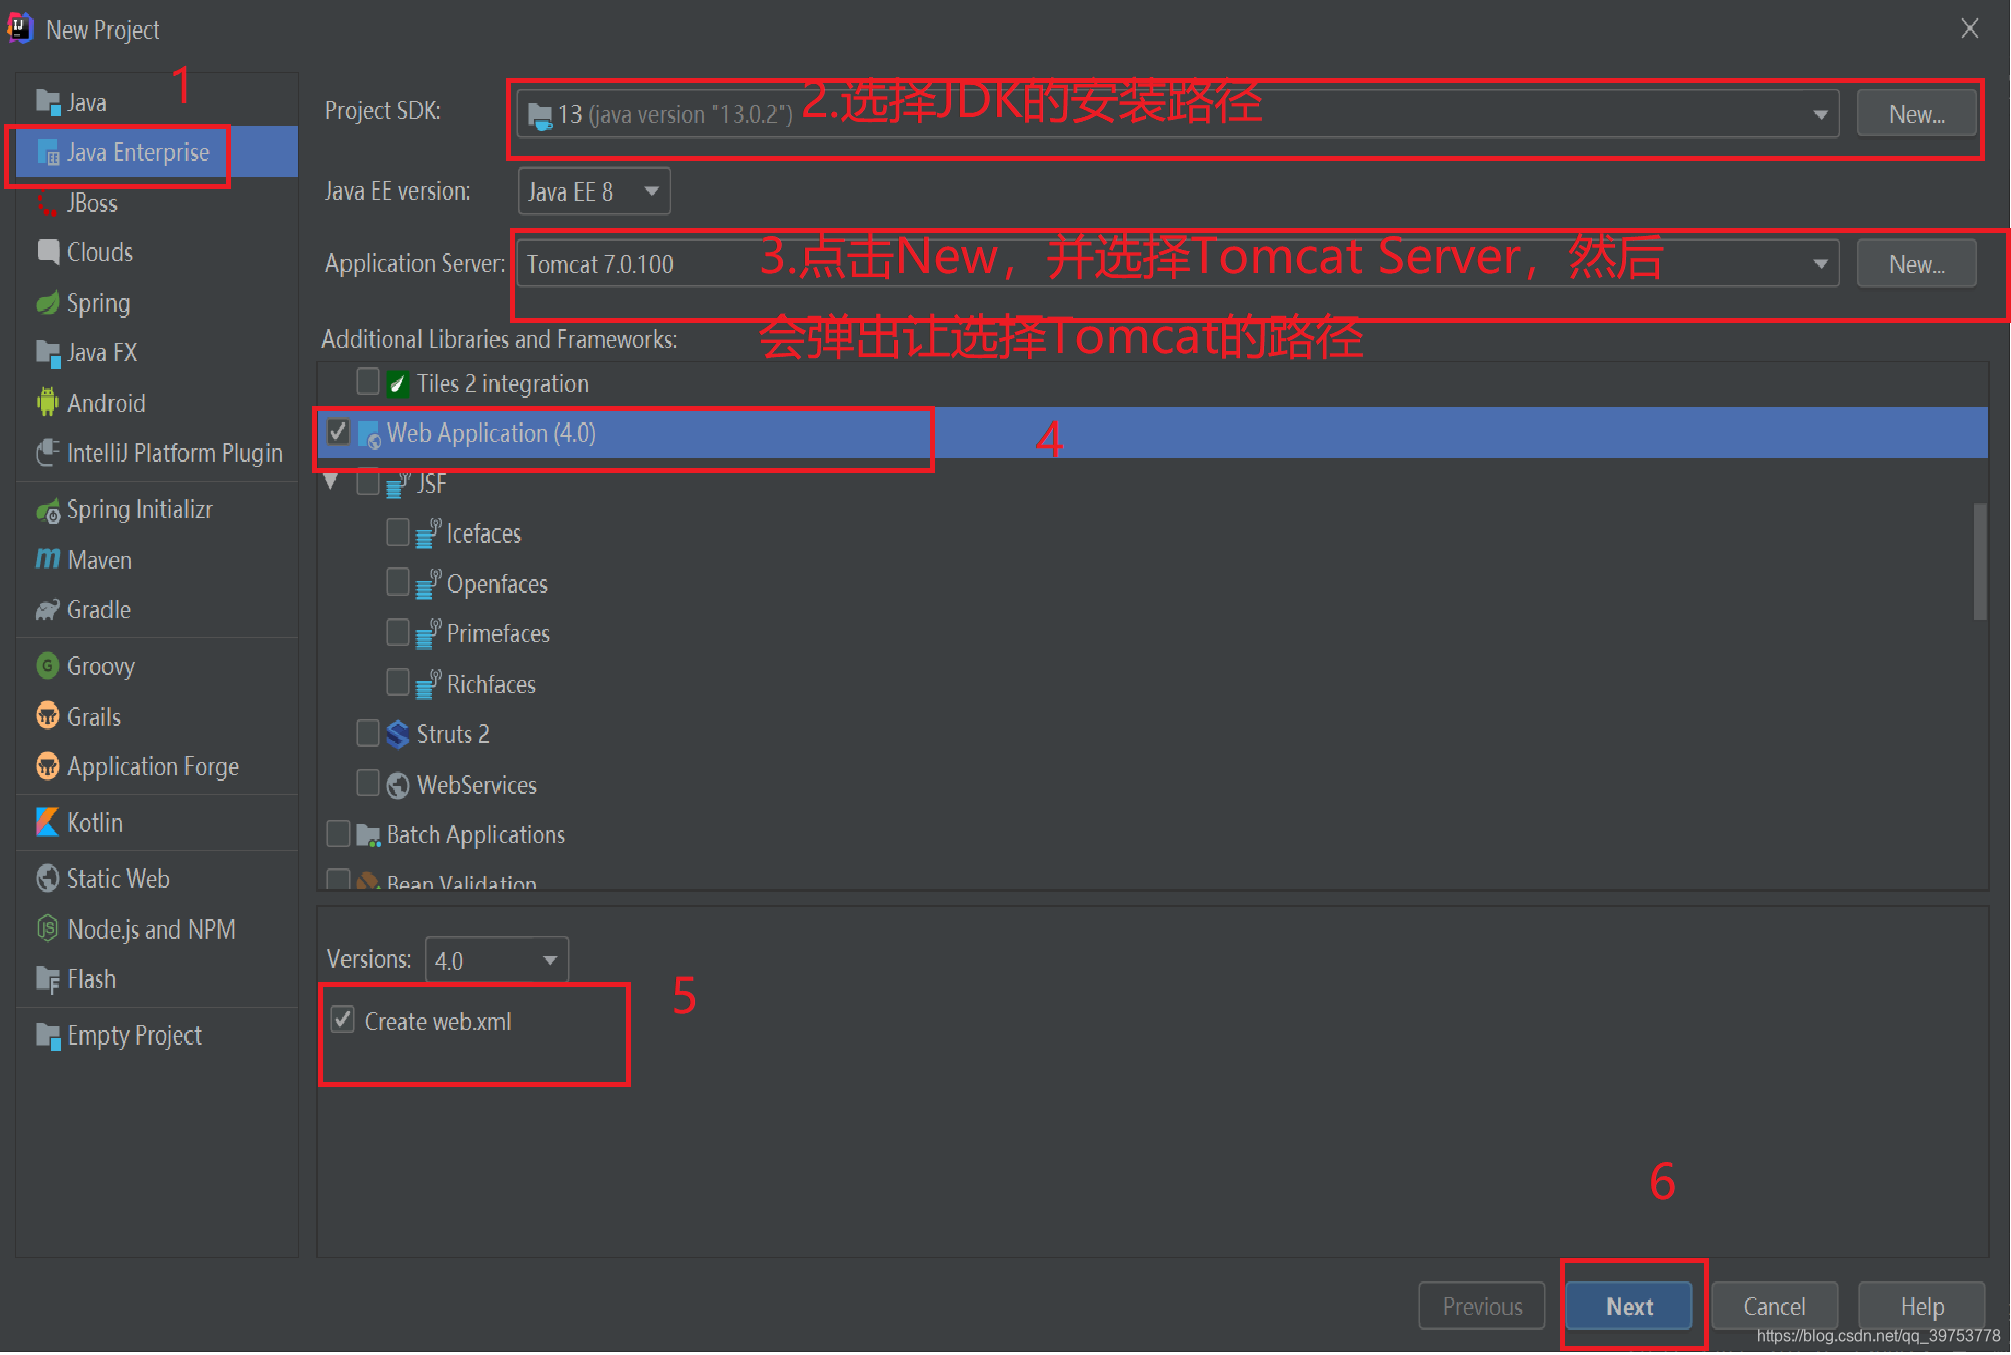This screenshot has width=2011, height=1355.
Task: Select the Kotlin K icon
Action: pyautogui.click(x=48, y=823)
